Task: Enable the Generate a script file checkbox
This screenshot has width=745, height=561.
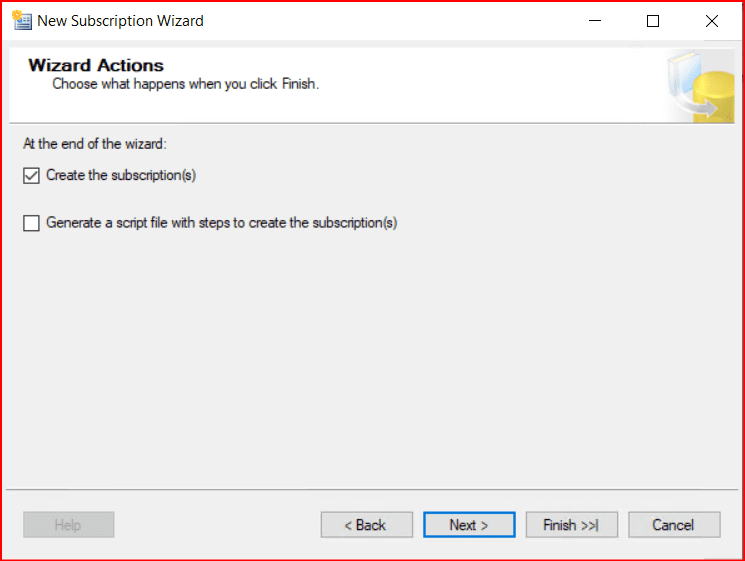Action: point(31,223)
